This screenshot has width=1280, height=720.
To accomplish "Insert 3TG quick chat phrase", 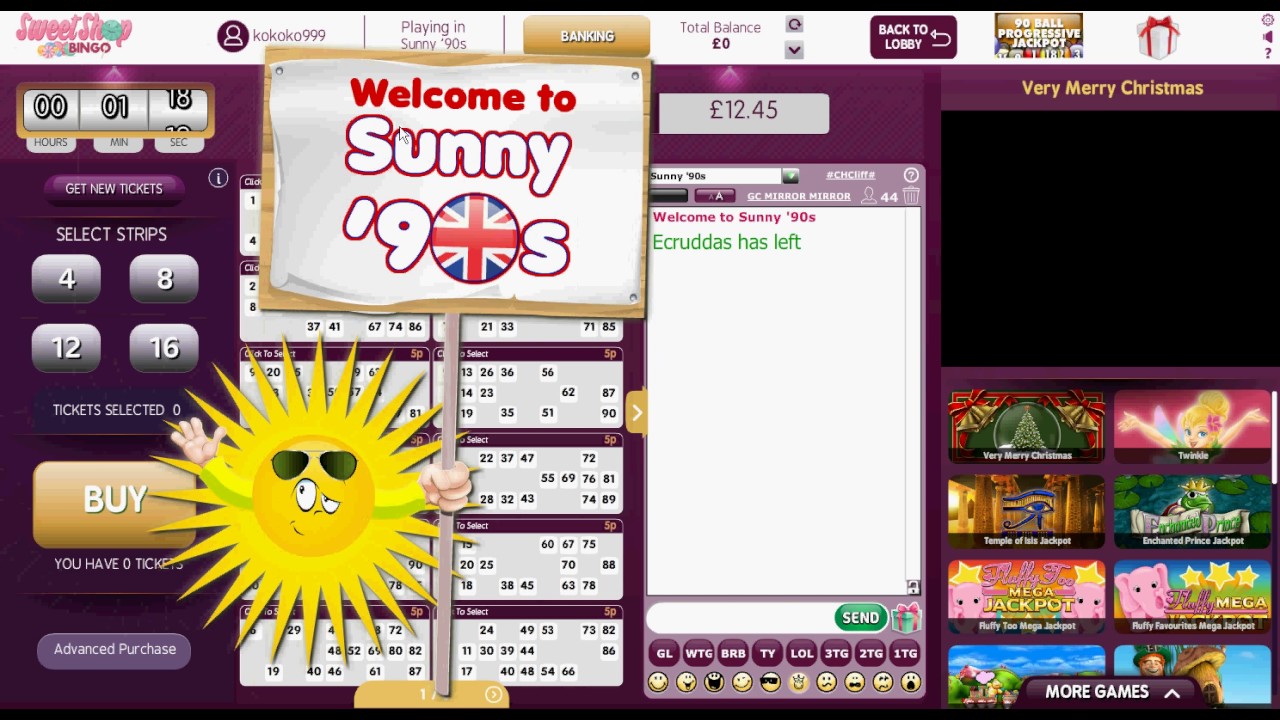I will point(836,653).
